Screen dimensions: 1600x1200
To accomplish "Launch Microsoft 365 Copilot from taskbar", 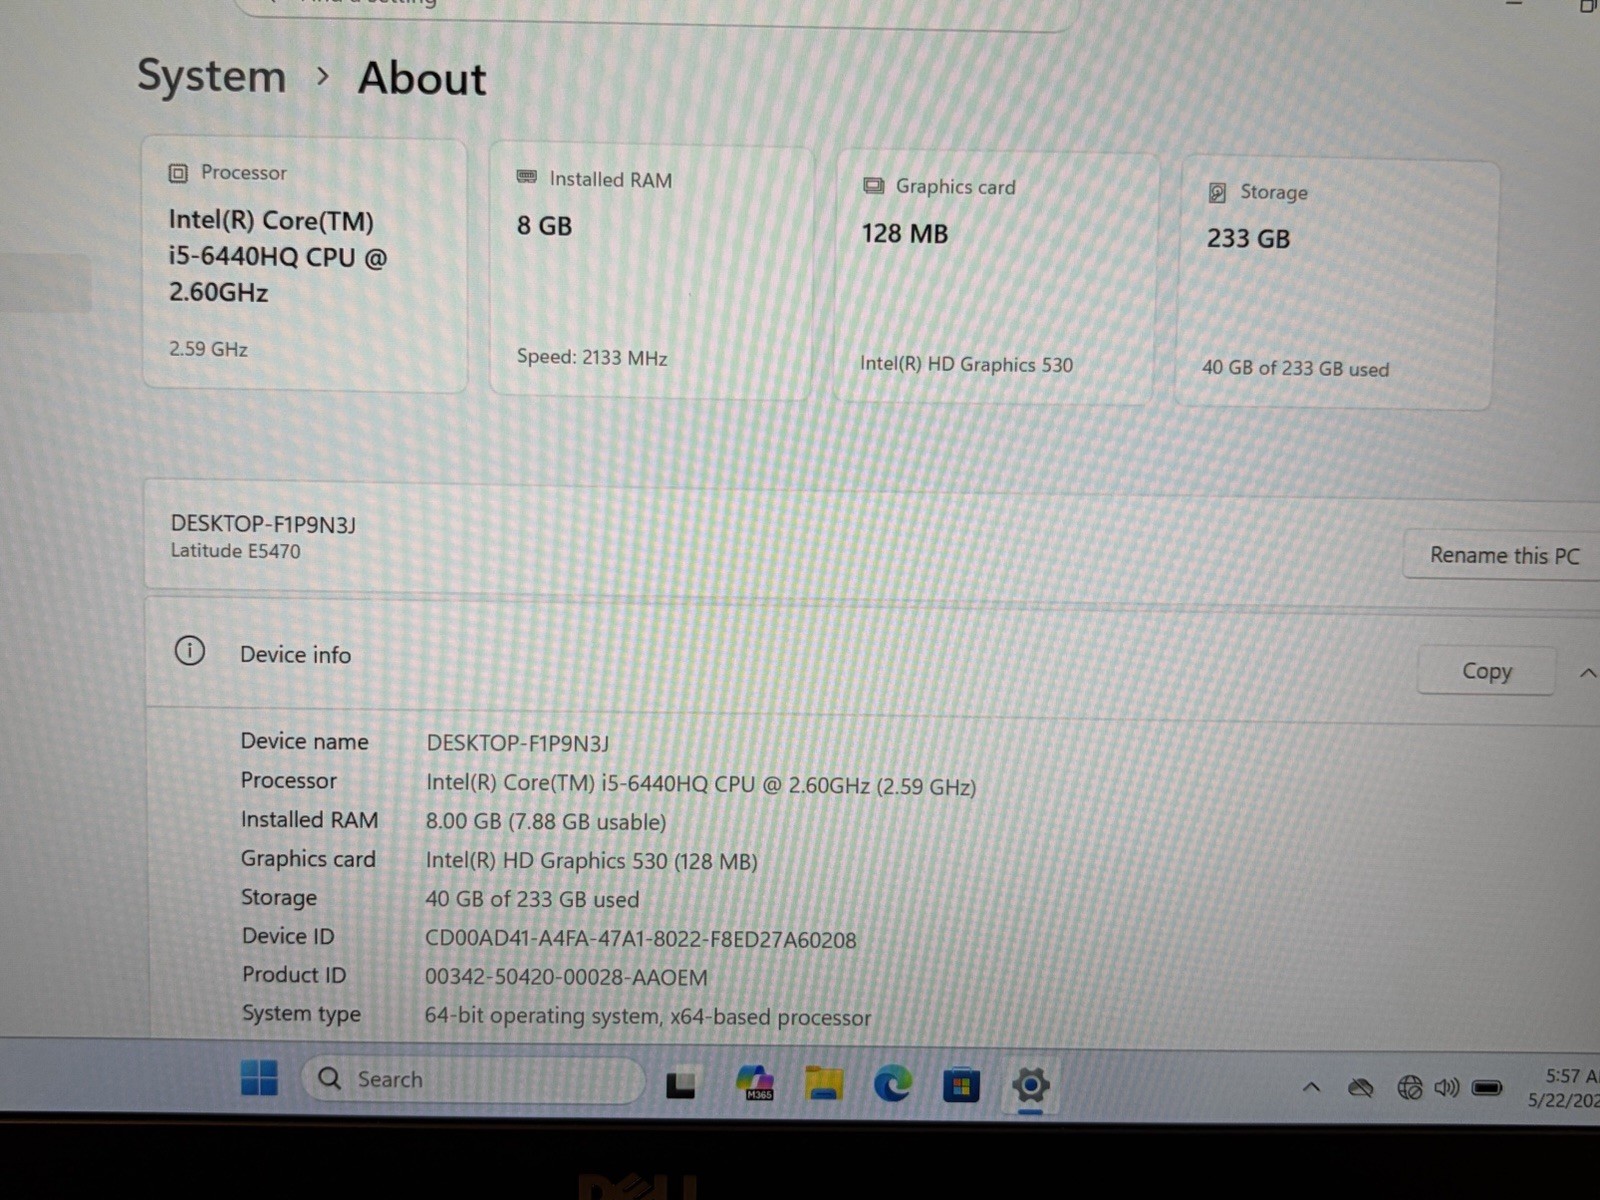I will [755, 1084].
